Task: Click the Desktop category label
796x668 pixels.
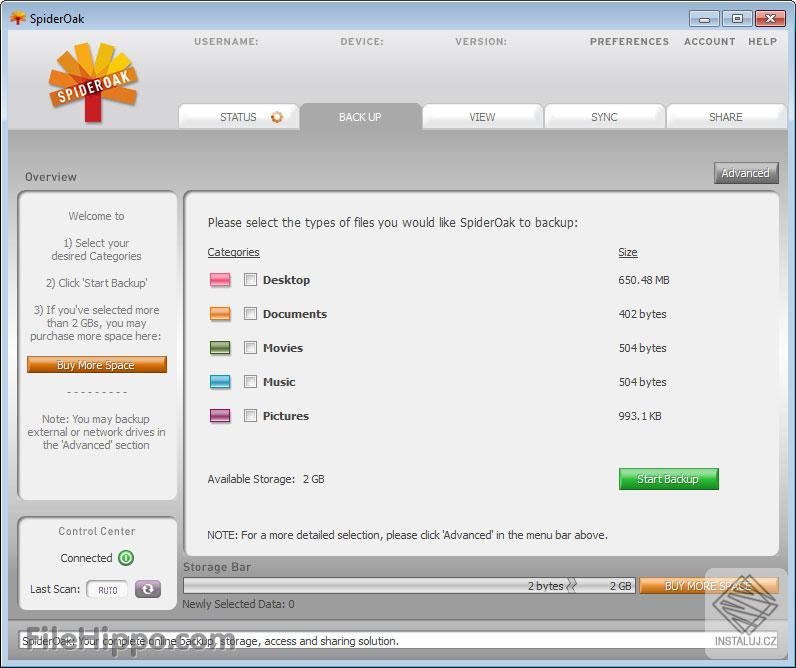Action: pyautogui.click(x=286, y=280)
